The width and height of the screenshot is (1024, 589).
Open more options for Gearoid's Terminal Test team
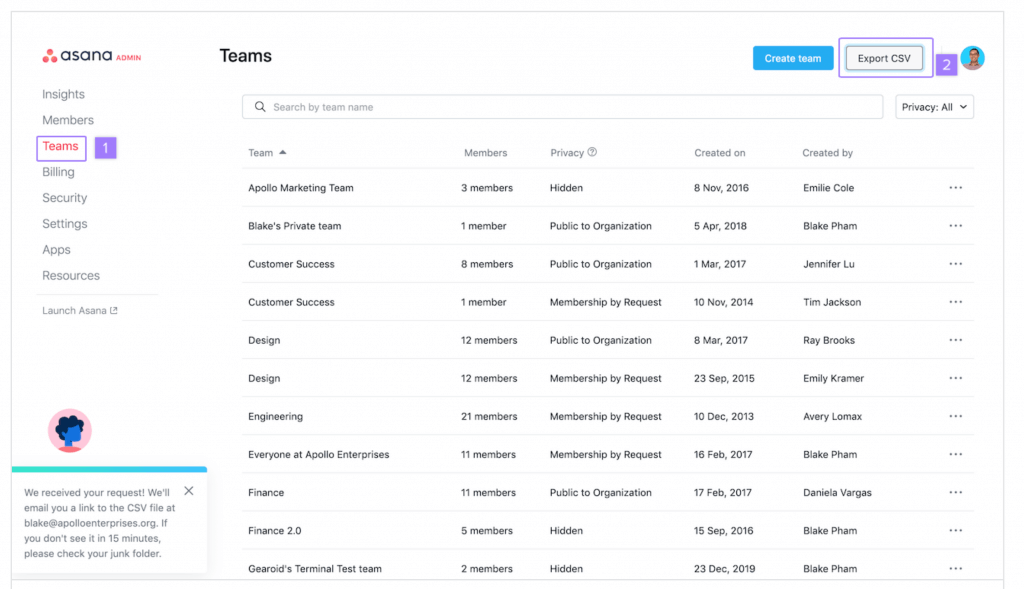[955, 569]
